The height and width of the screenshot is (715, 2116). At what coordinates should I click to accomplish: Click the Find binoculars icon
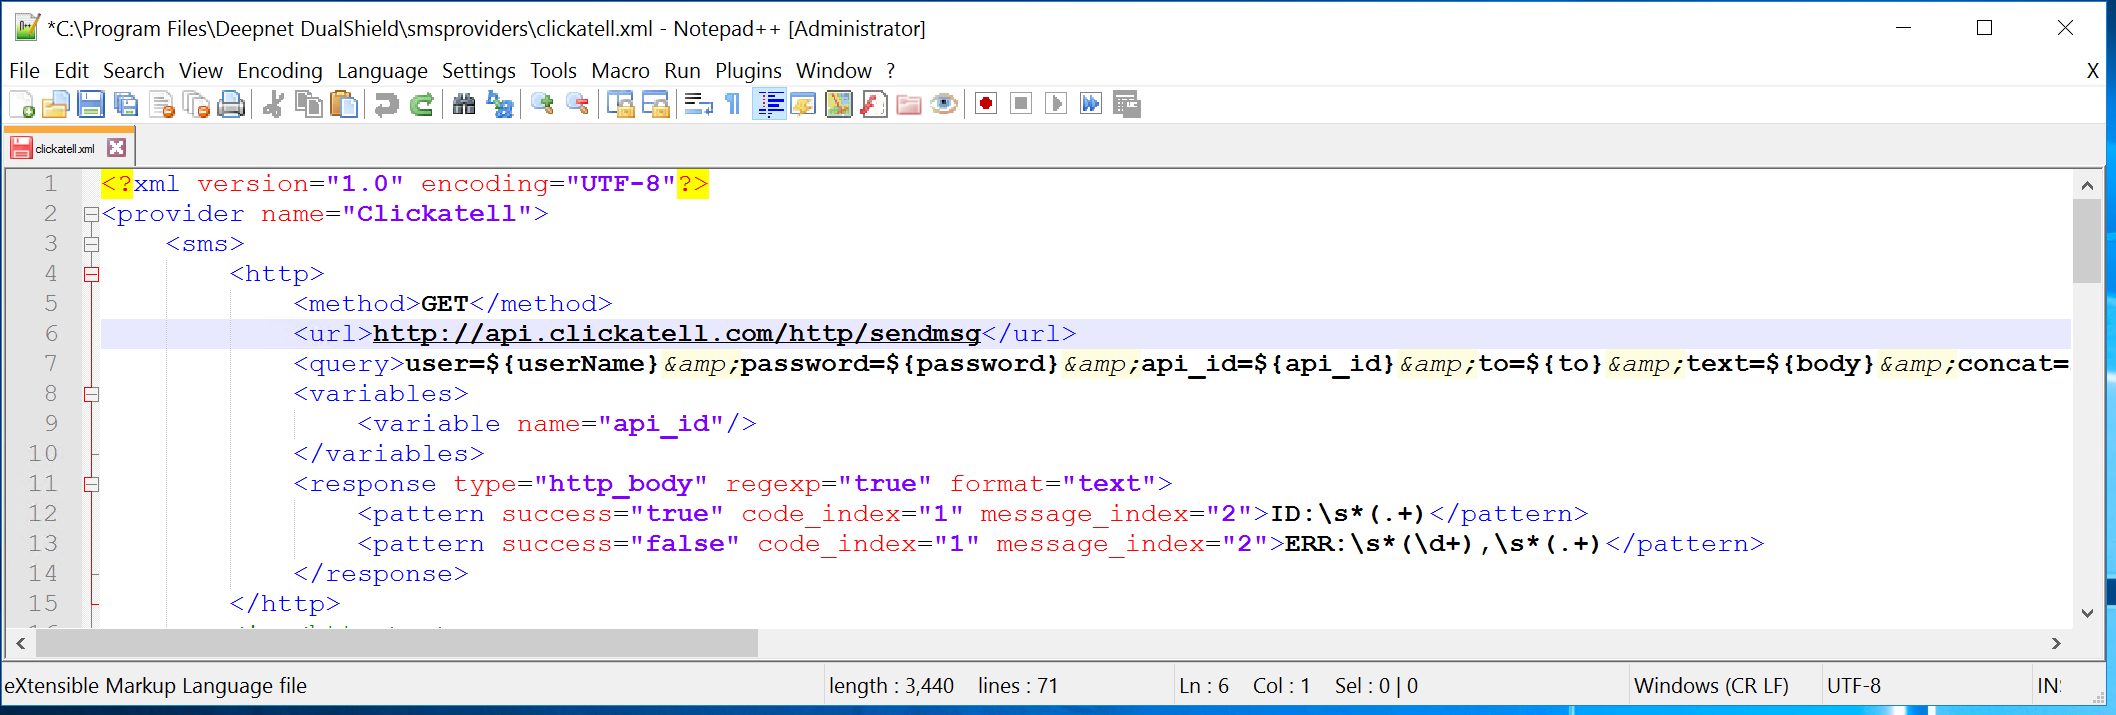pos(463,104)
